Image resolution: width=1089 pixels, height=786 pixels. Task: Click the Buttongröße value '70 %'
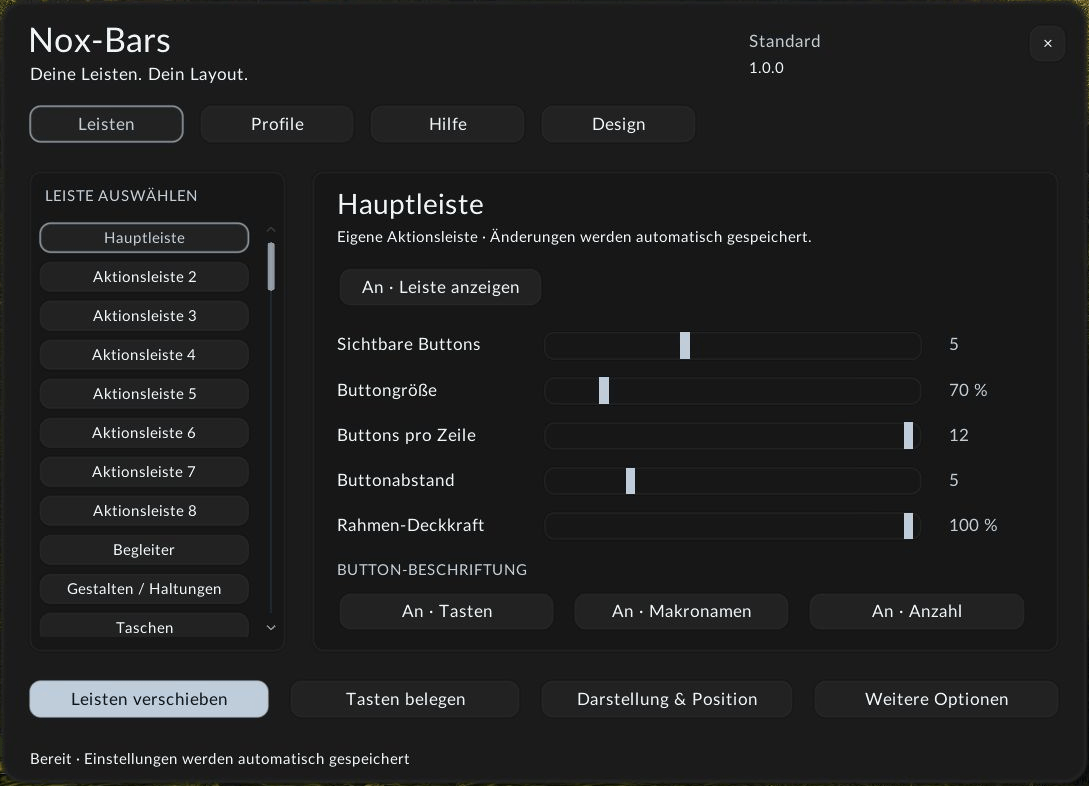(x=968, y=390)
